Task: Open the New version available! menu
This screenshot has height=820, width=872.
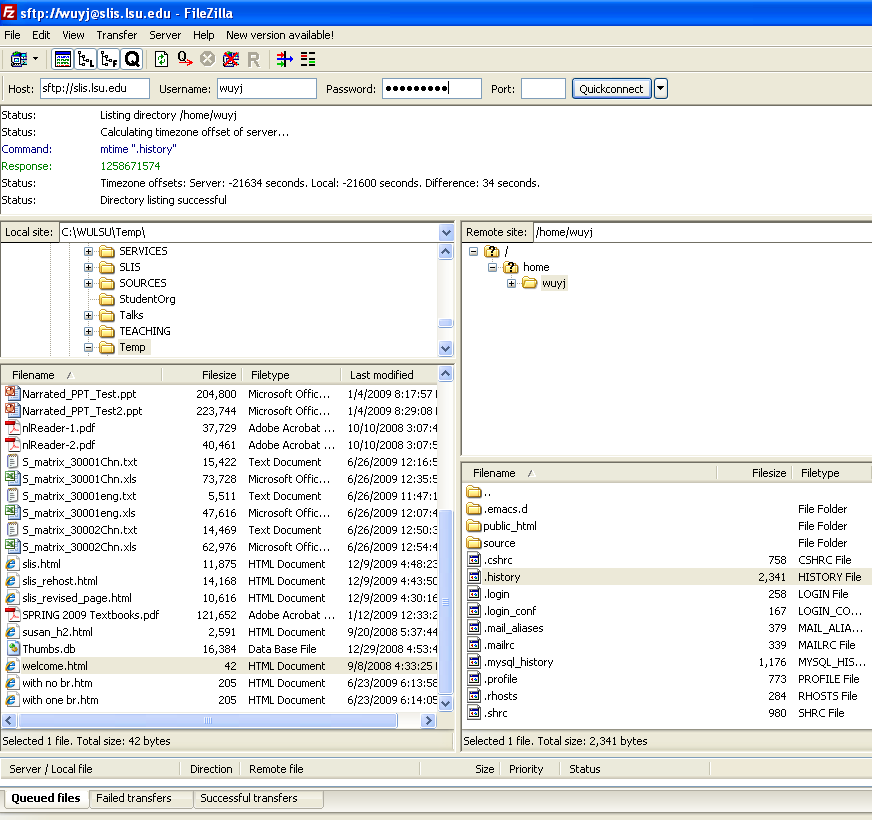Action: click(x=280, y=35)
